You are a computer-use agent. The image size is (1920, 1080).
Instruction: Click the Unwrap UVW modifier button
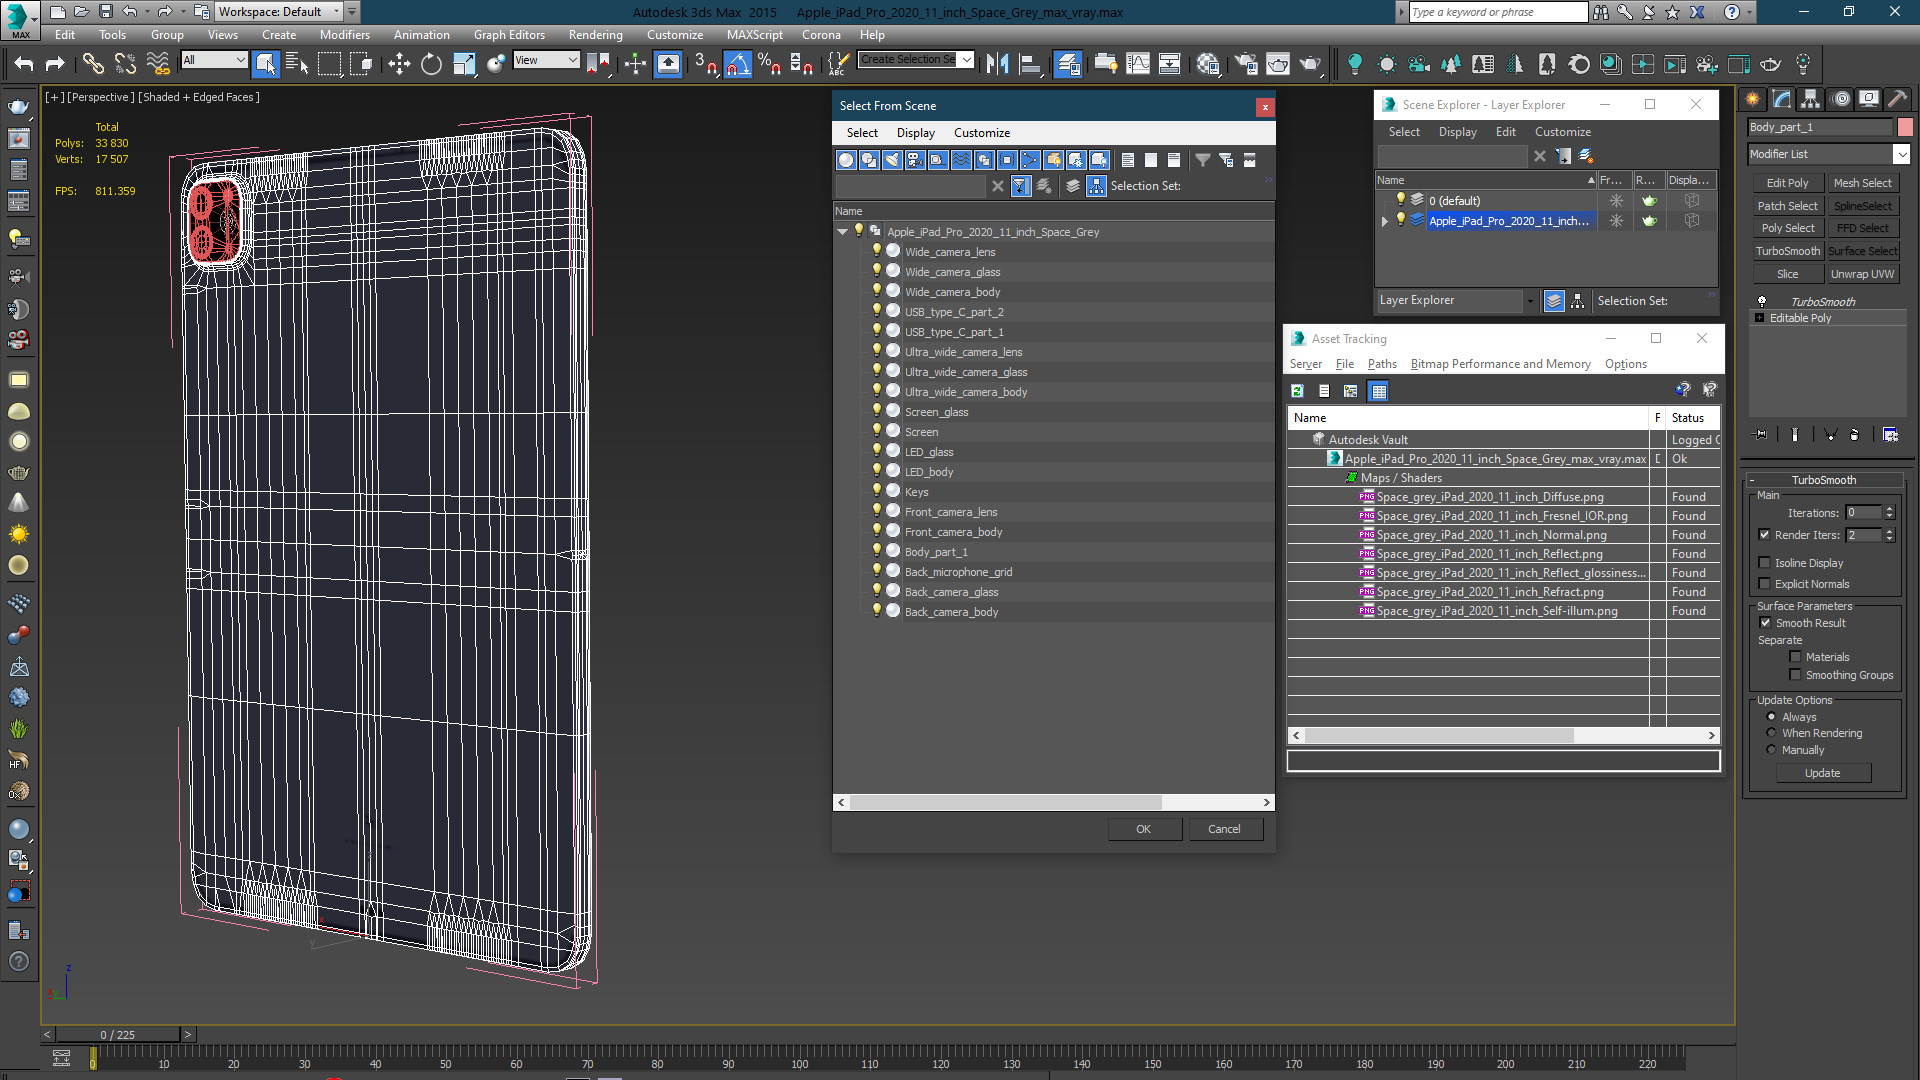click(x=1863, y=274)
